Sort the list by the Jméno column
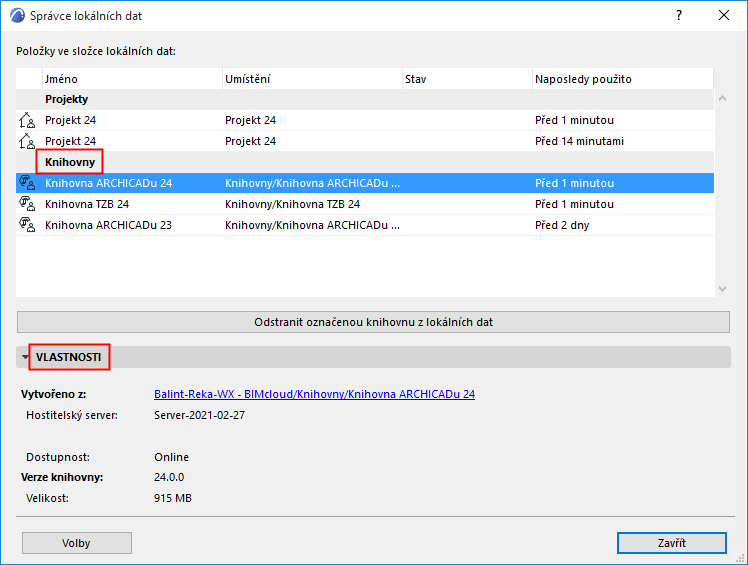Viewport: 748px width, 565px height. point(133,79)
